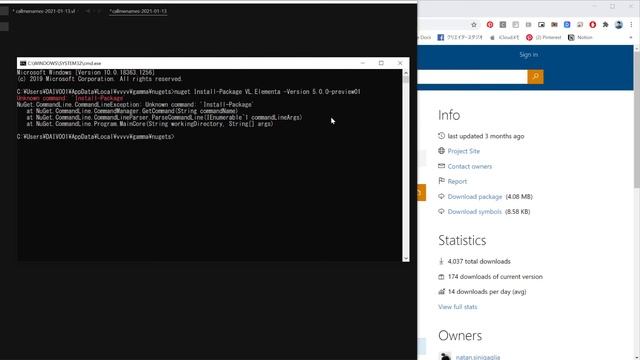The height and width of the screenshot is (360, 640).
Task: Click '174 downloads of current version' text
Action: coord(495,276)
